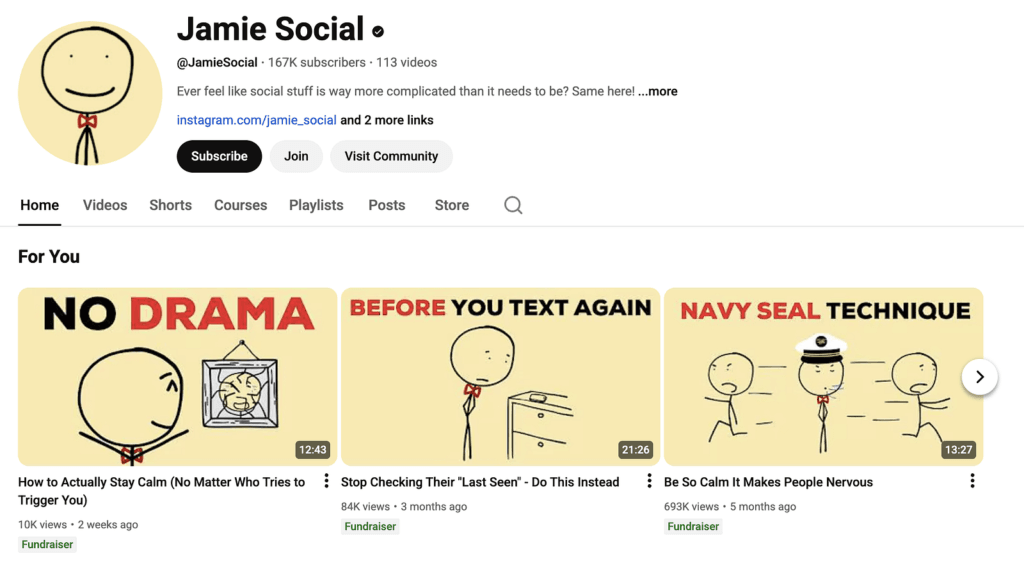Screen dimensions: 1024x568
Task: Open the Navy Seal Technique thumbnail
Action: pyautogui.click(x=823, y=377)
